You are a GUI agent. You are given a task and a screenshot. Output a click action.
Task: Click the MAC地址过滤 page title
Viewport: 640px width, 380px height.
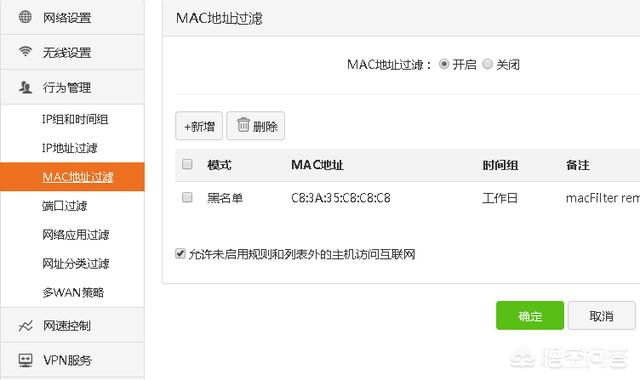219,18
